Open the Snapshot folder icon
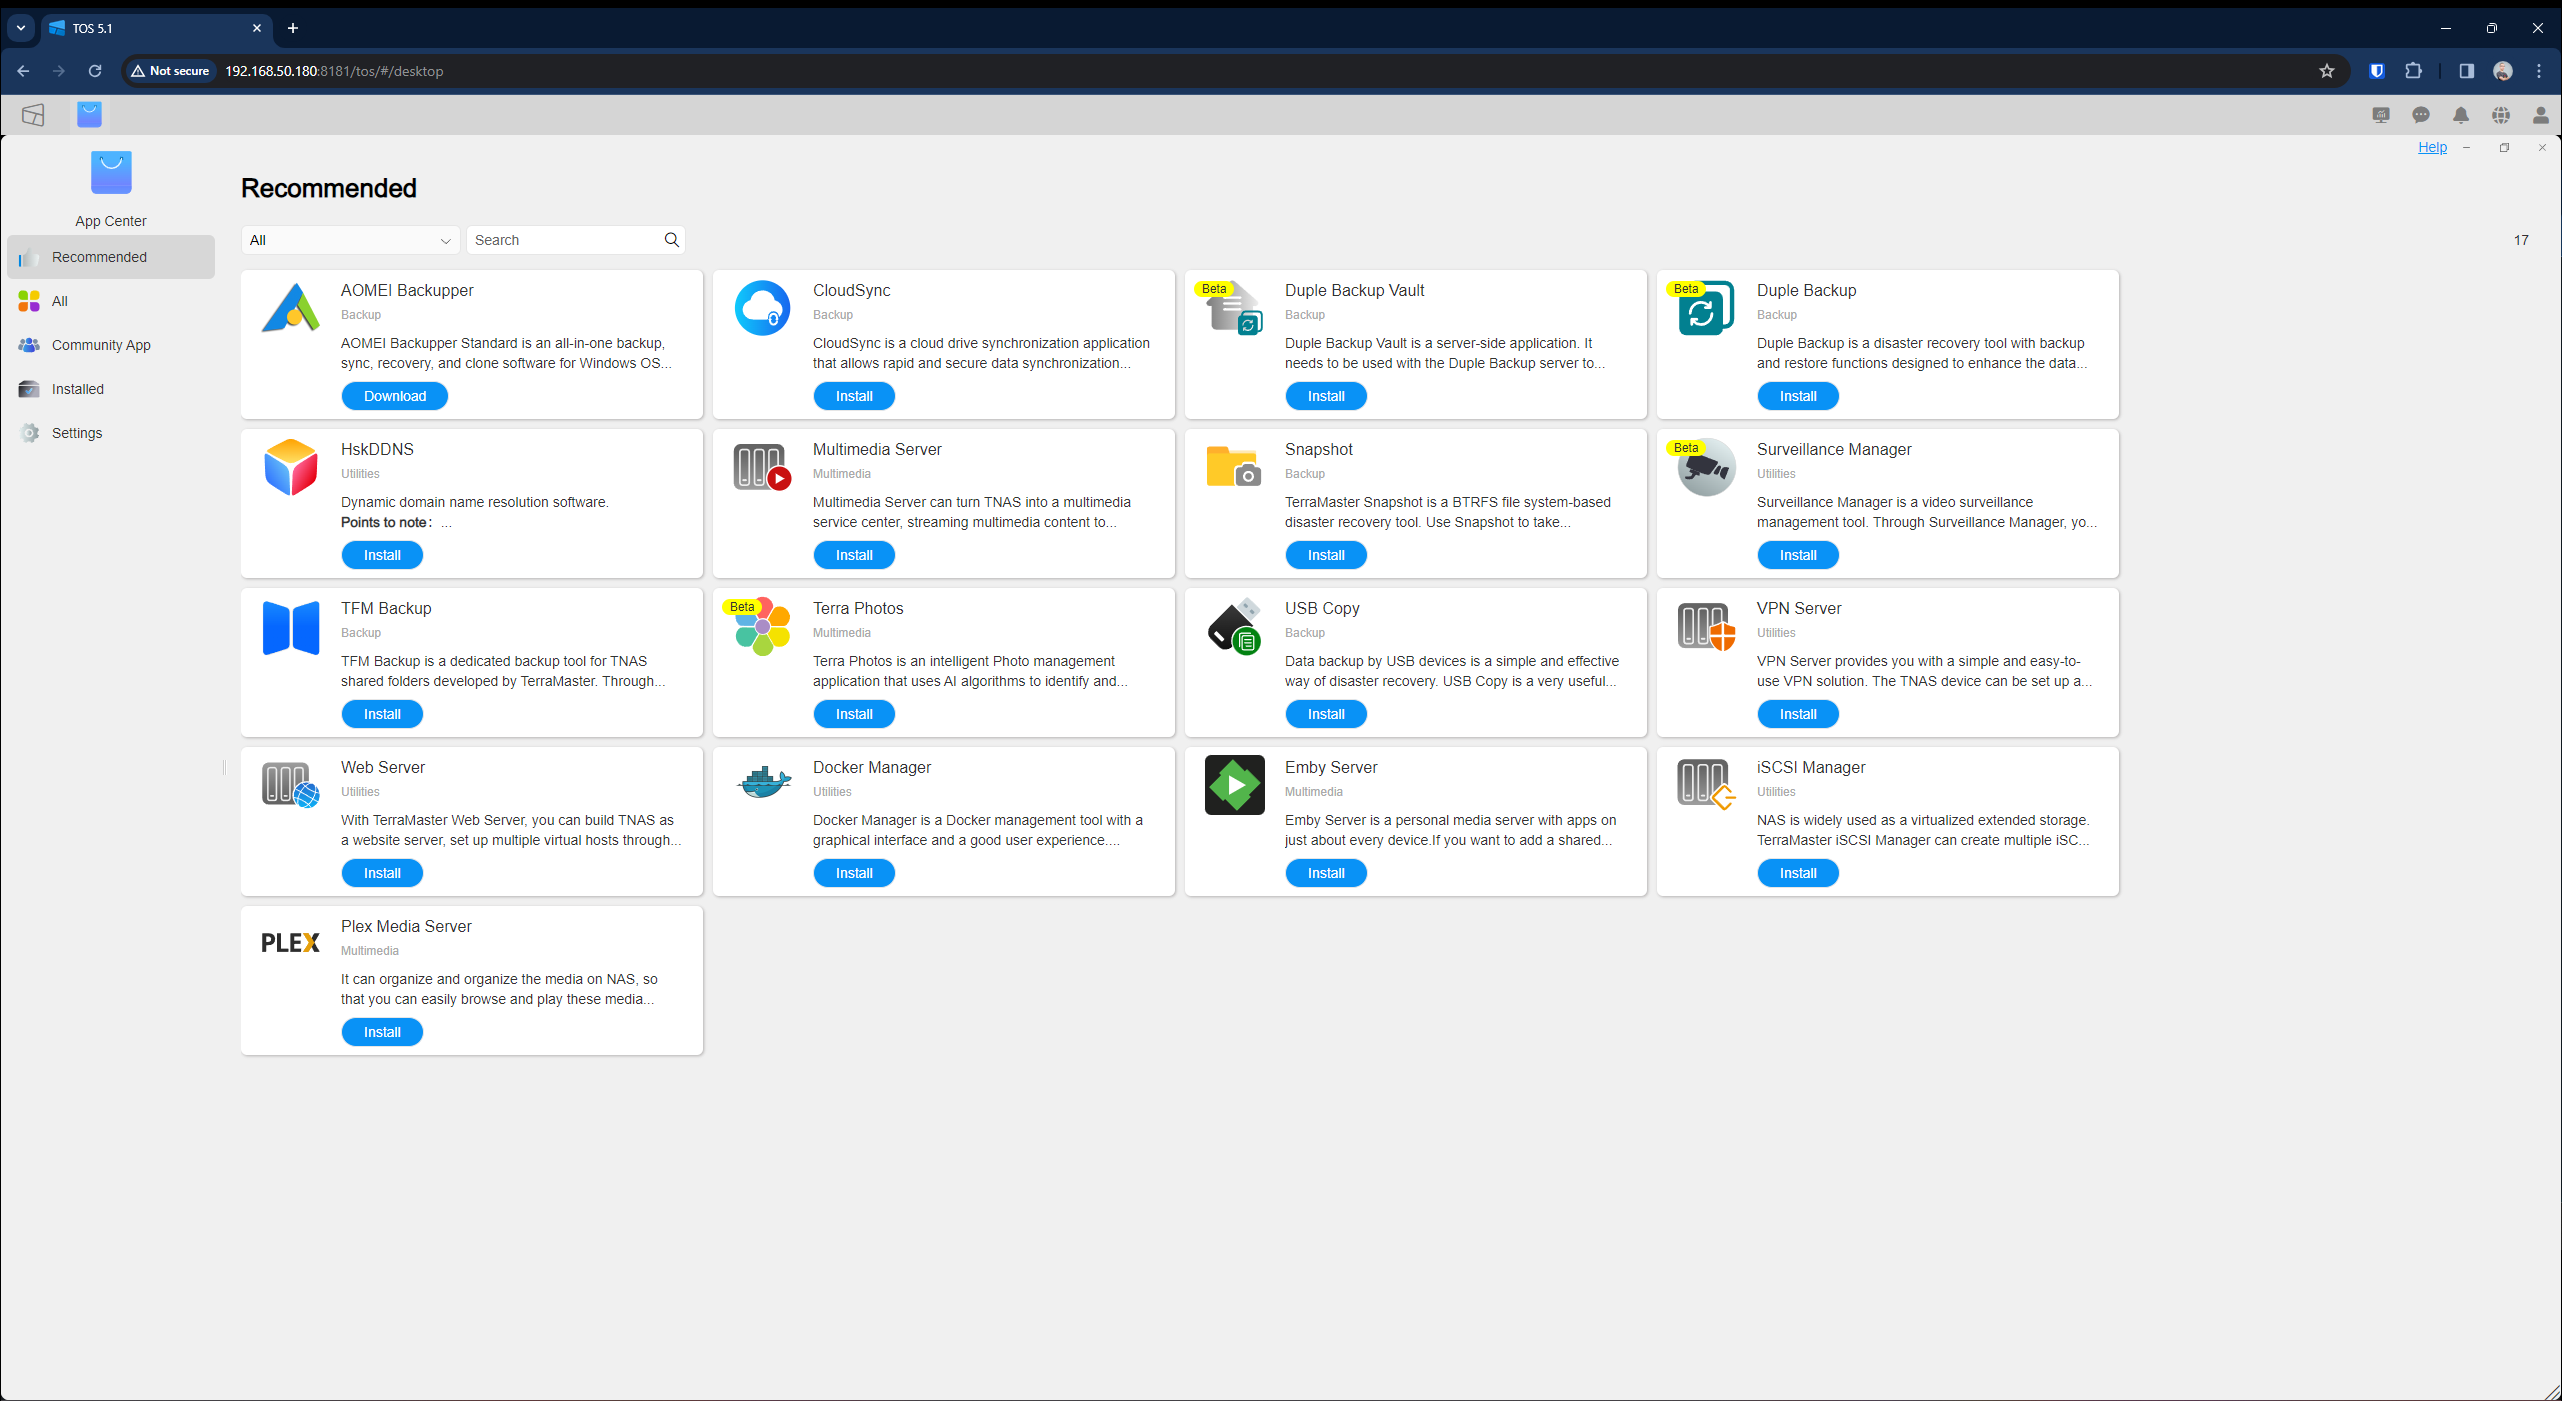This screenshot has height=1401, width=2562. [x=1235, y=467]
